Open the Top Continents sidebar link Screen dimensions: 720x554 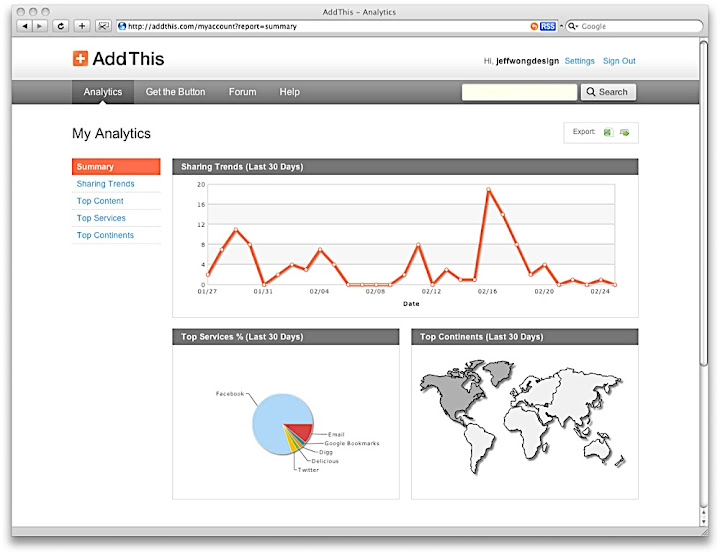click(105, 235)
